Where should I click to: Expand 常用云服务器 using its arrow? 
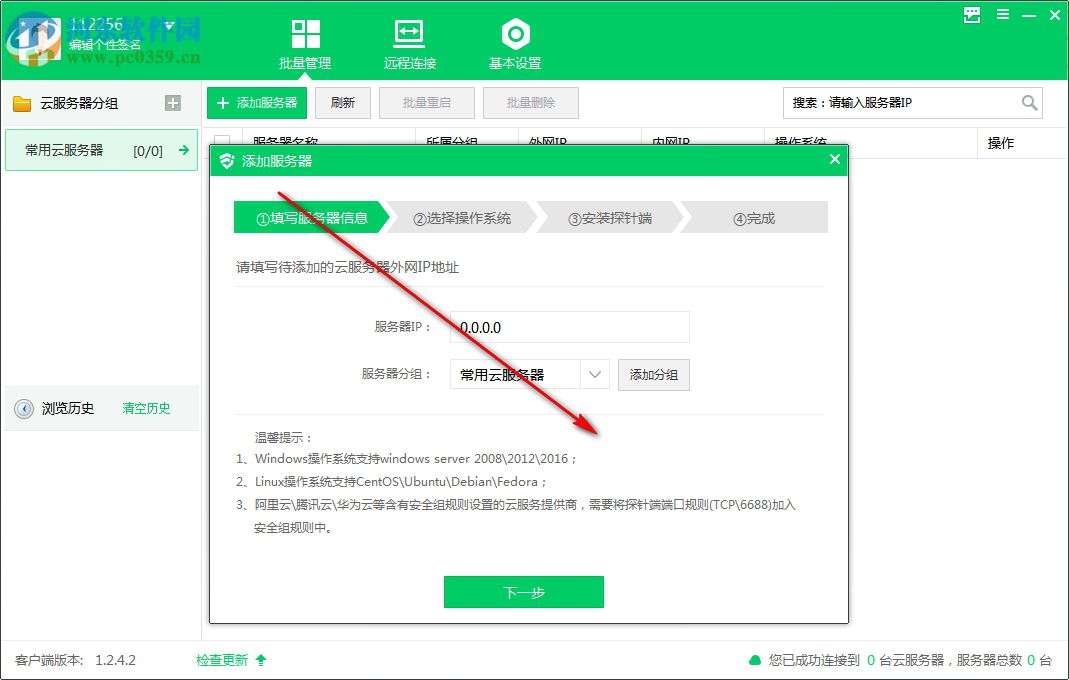(x=183, y=150)
